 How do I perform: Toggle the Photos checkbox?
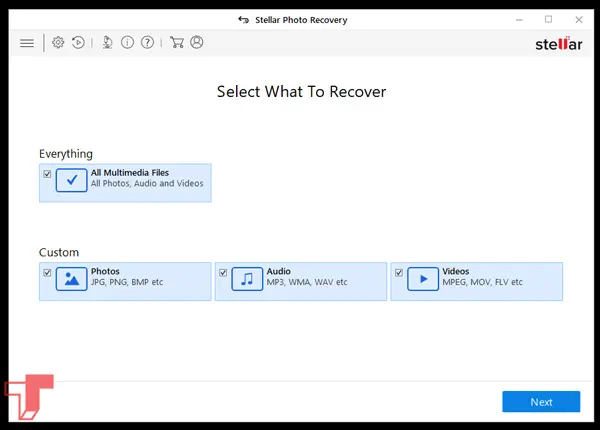[47, 272]
